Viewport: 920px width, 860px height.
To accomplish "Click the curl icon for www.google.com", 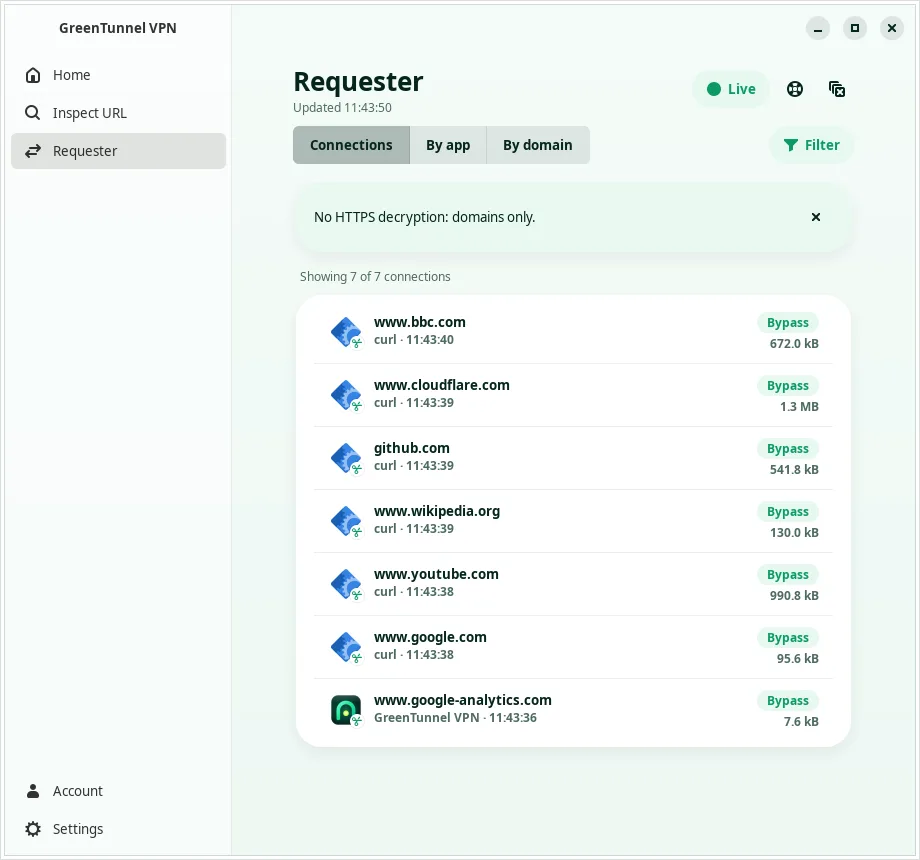I will [x=346, y=647].
